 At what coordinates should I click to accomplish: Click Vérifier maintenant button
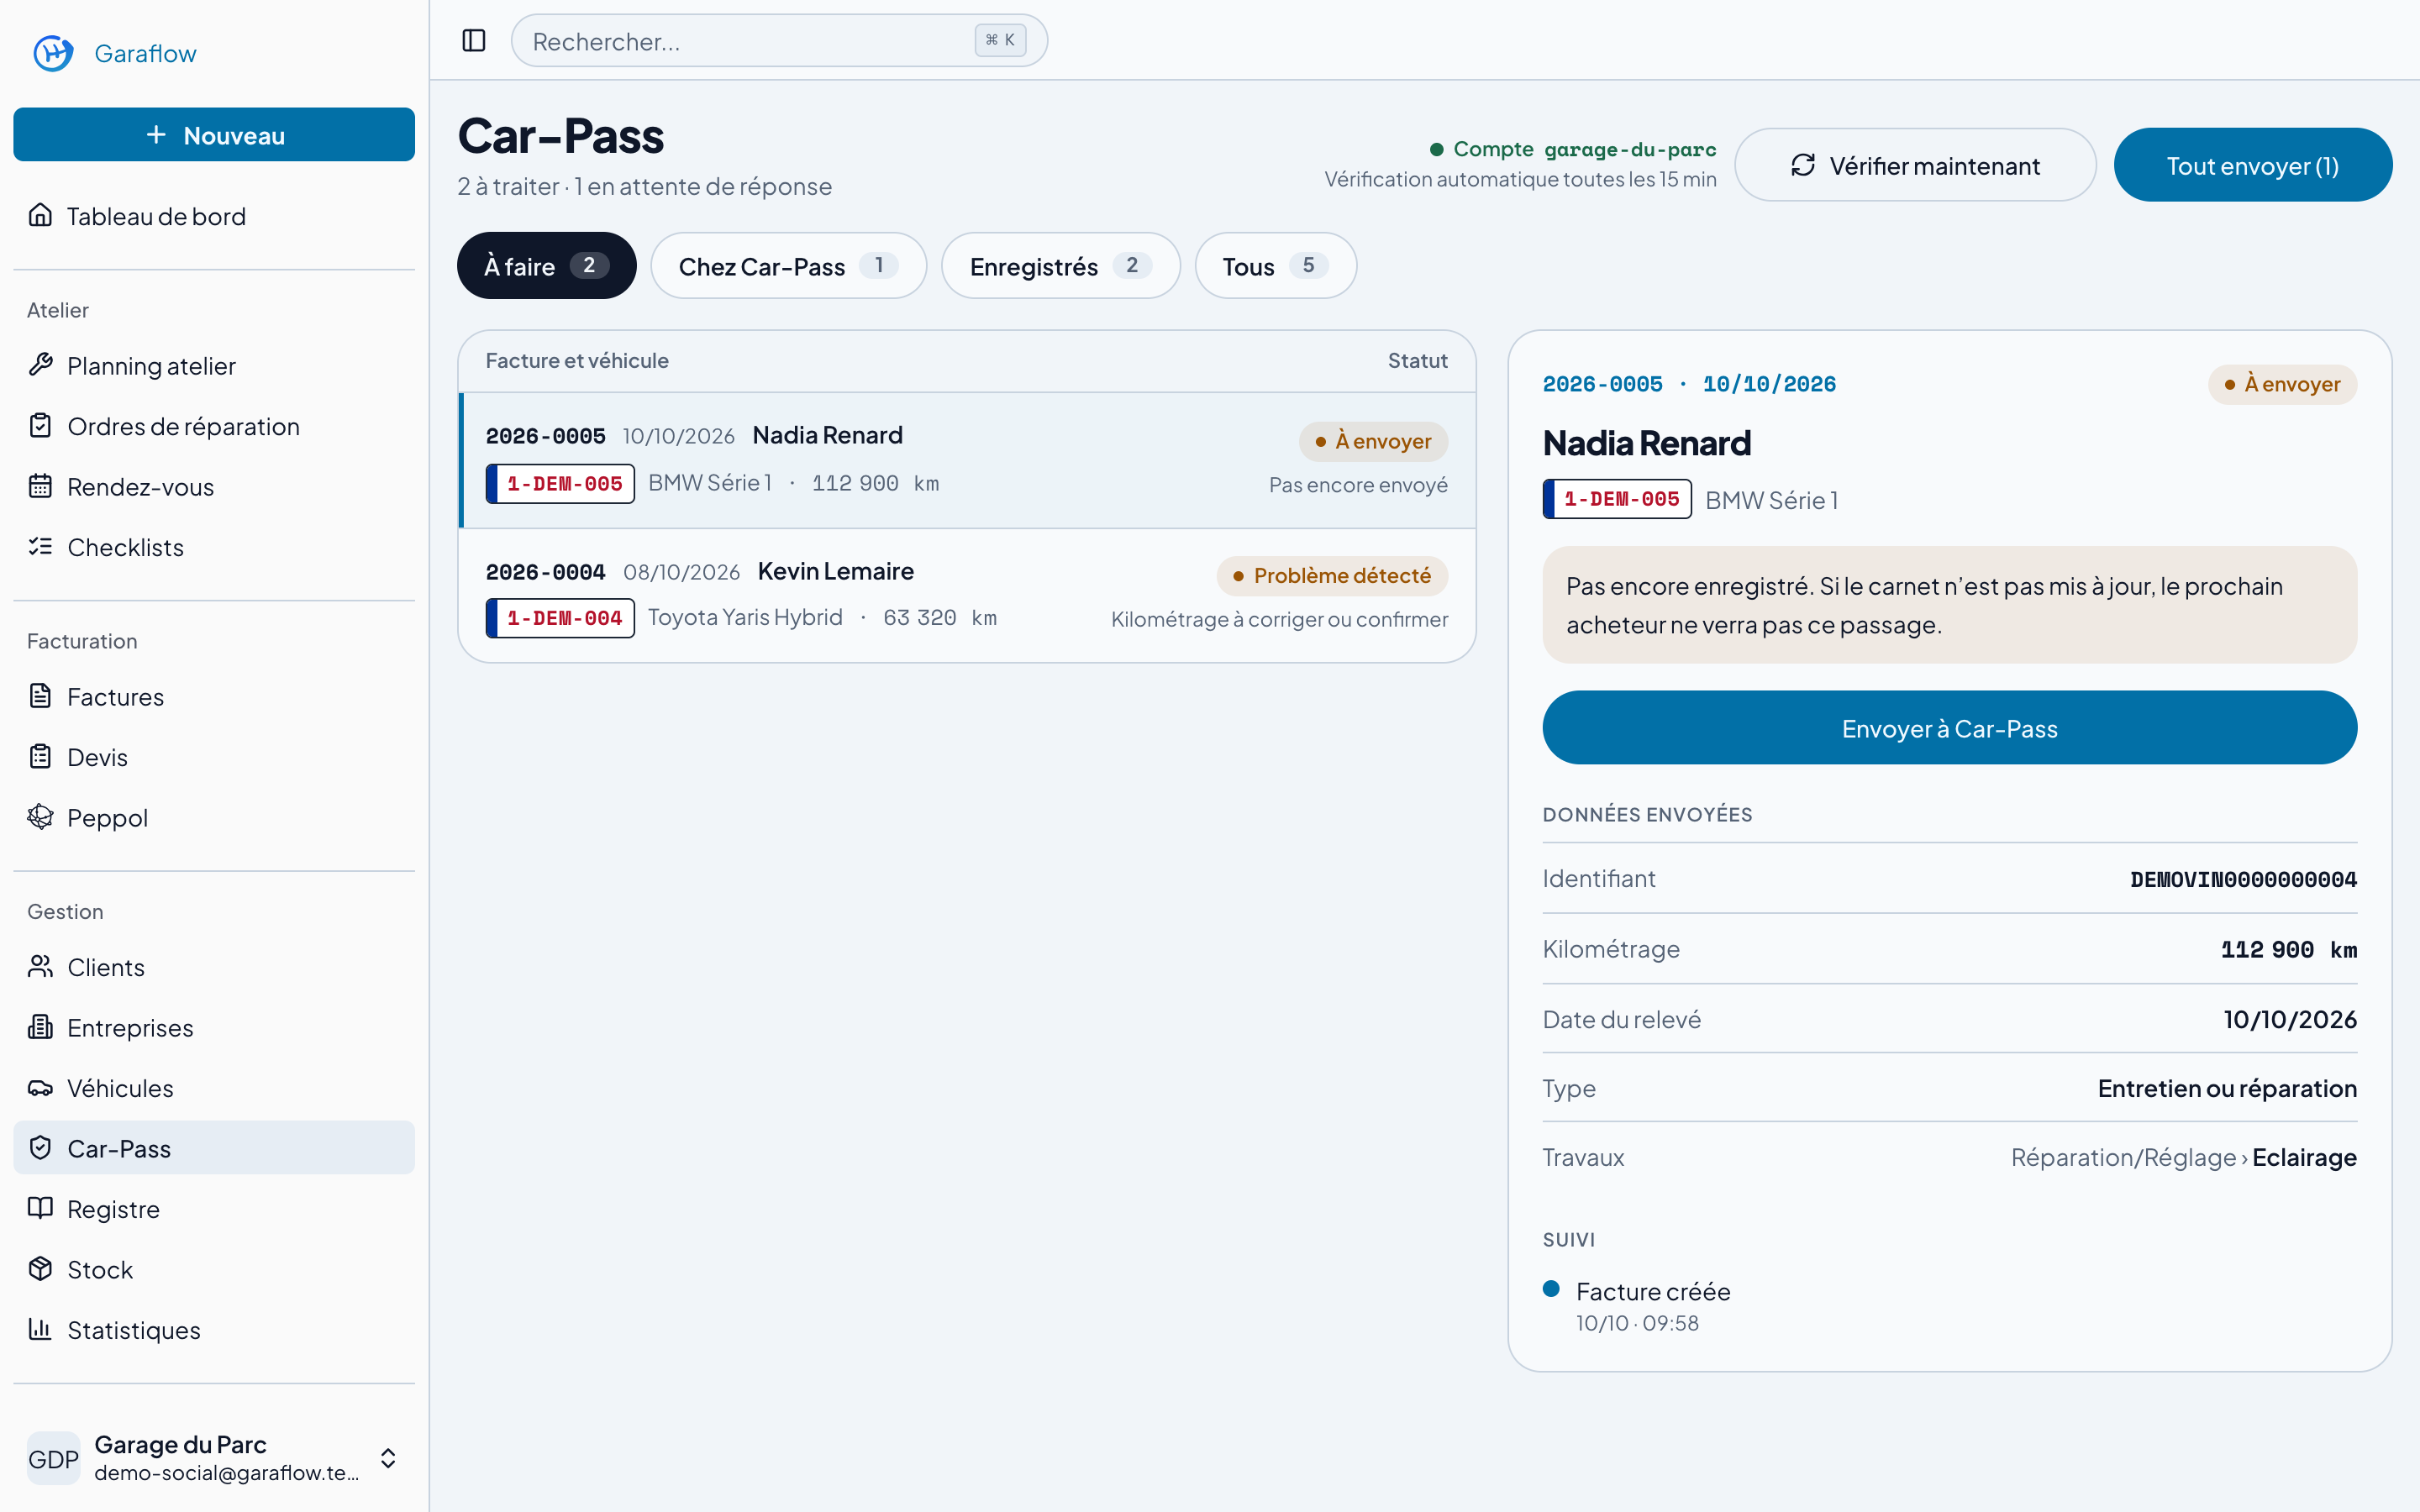coord(1914,165)
